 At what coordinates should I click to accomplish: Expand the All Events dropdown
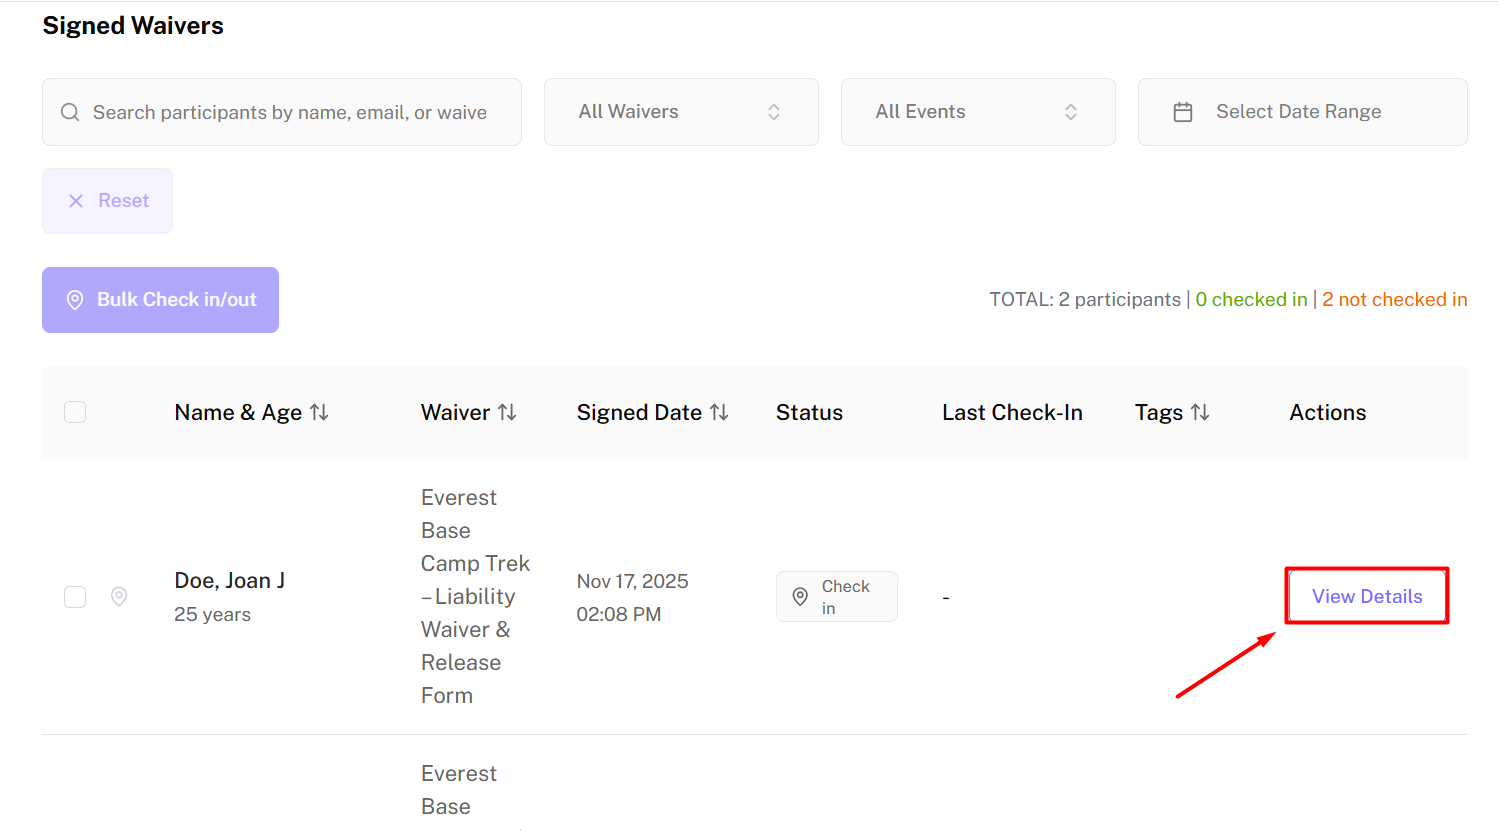[977, 112]
